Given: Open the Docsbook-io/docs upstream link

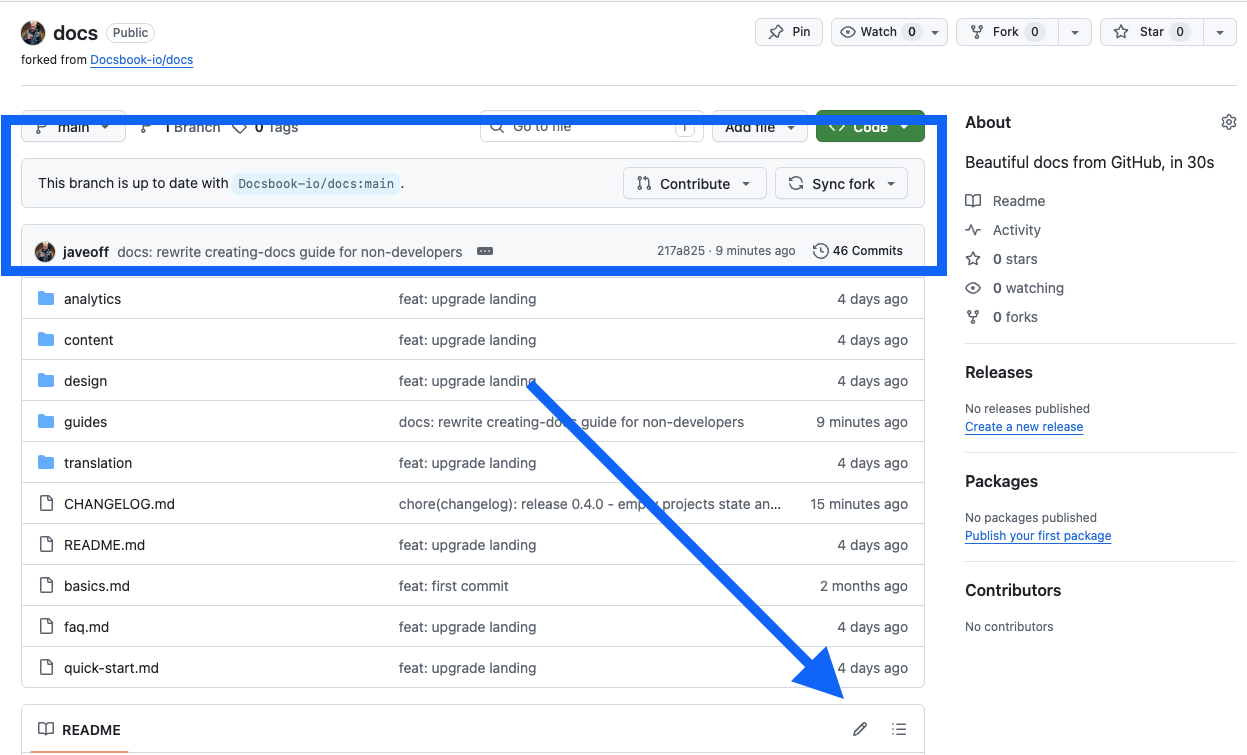Looking at the screenshot, I should 142,60.
